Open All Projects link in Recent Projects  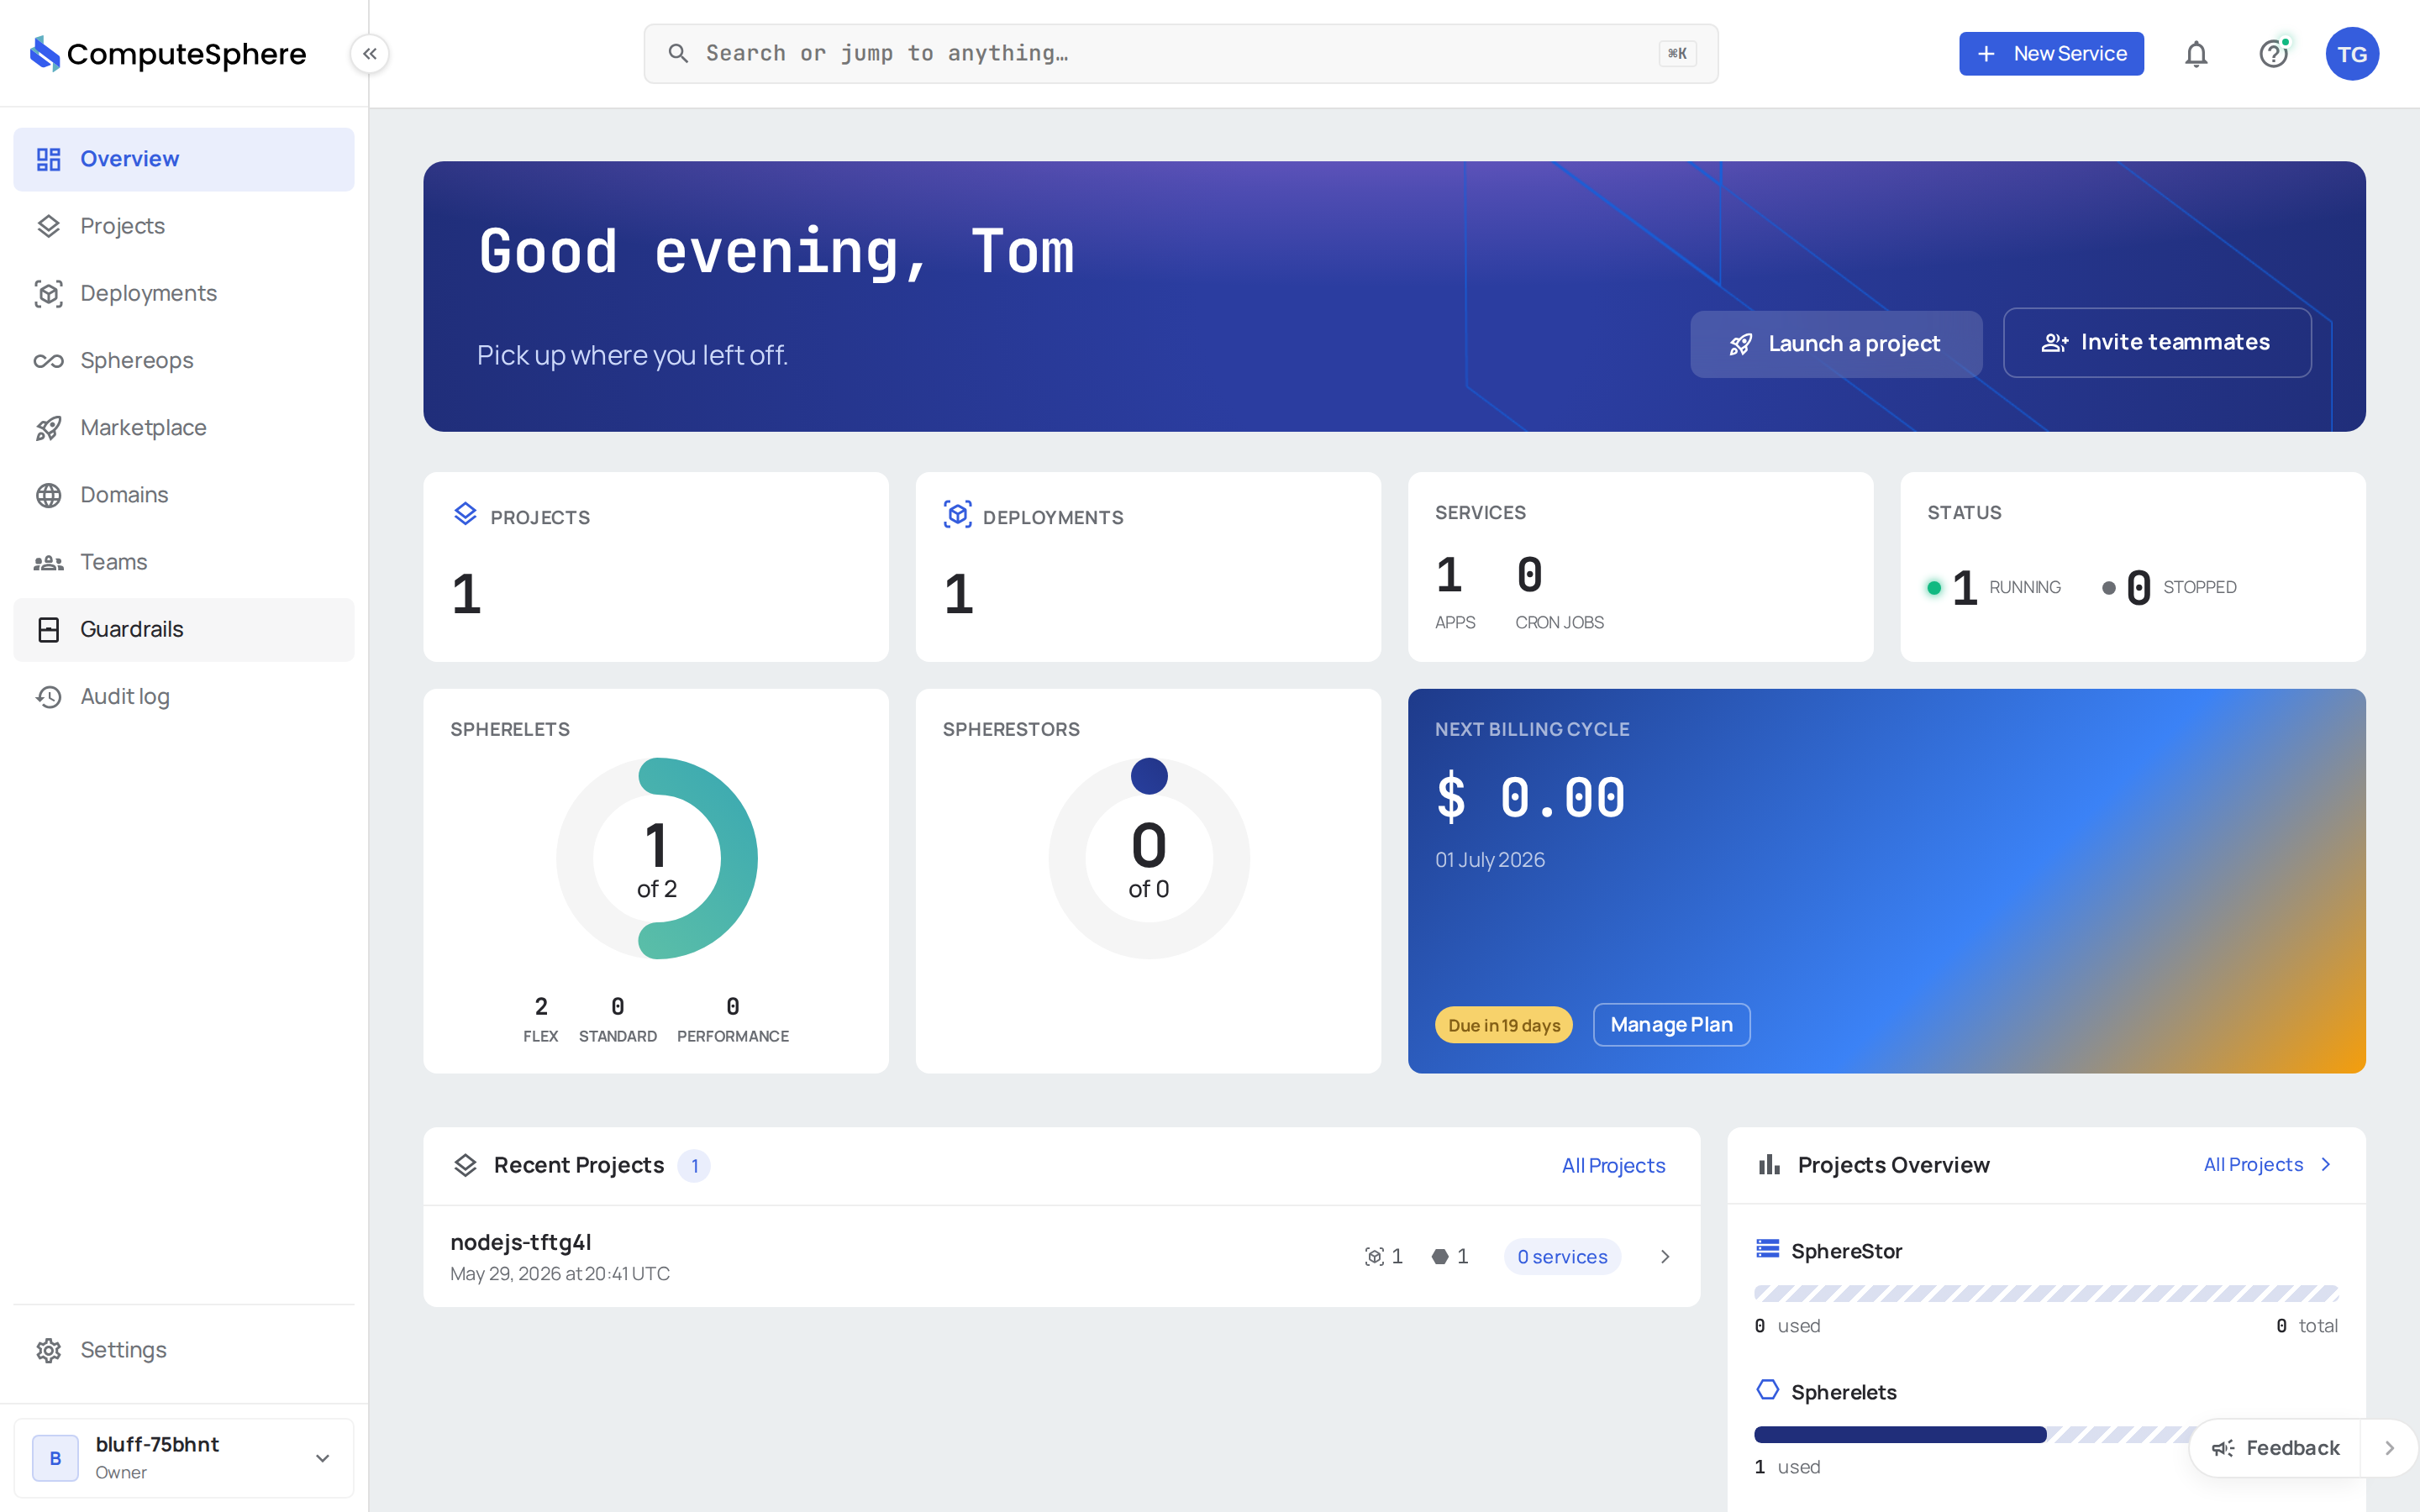pos(1613,1165)
